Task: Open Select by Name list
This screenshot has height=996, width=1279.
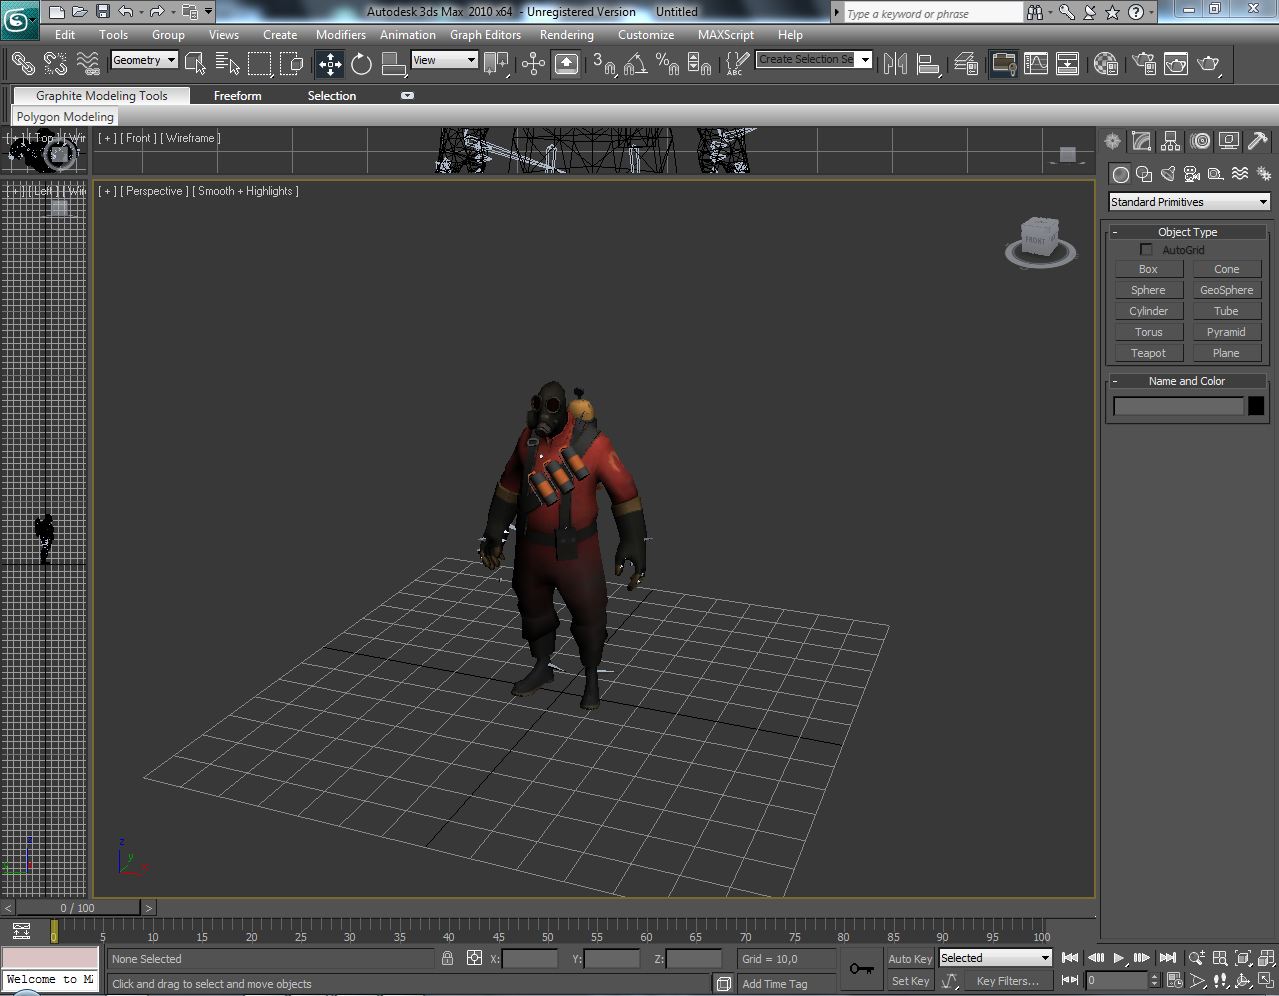Action: [x=227, y=64]
